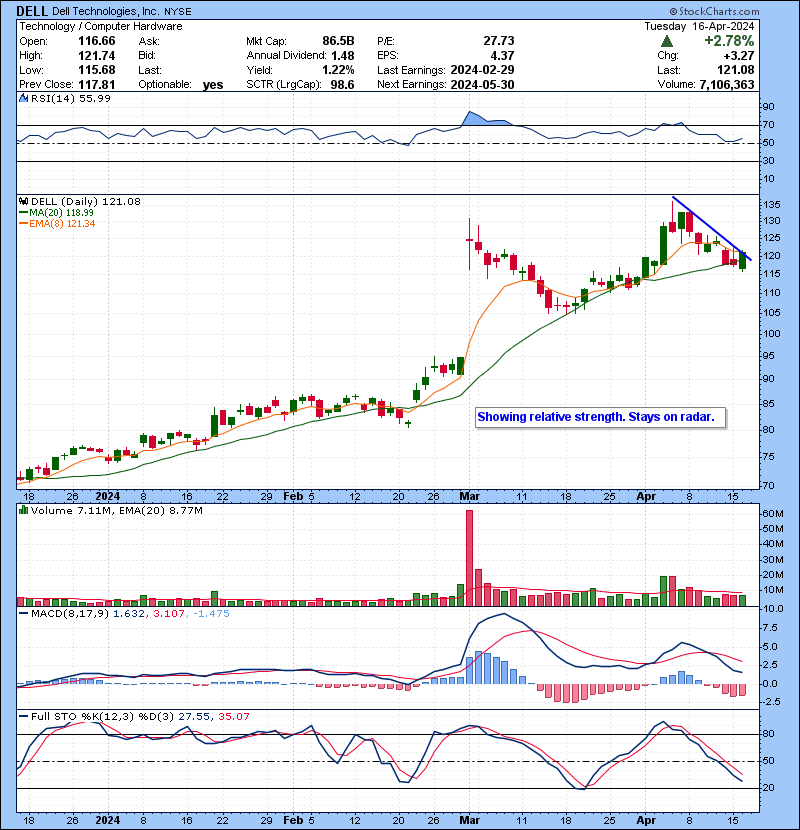Viewport: 800px width, 830px height.
Task: Click the MA(20) 118.99 legend entry
Action: (x=56, y=212)
